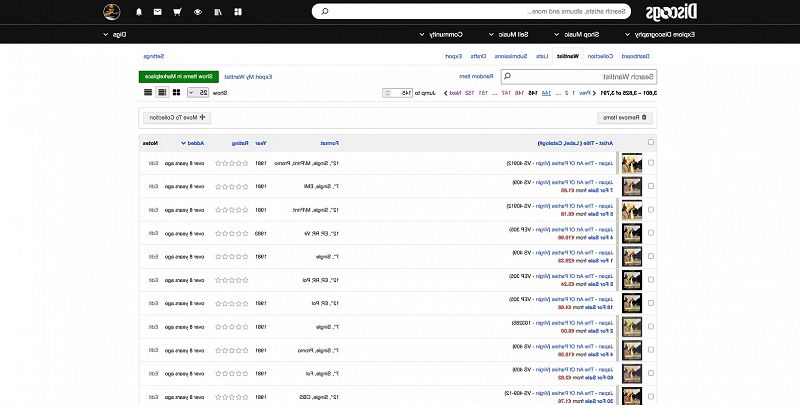Switch to the Lists tab

pyautogui.click(x=542, y=56)
